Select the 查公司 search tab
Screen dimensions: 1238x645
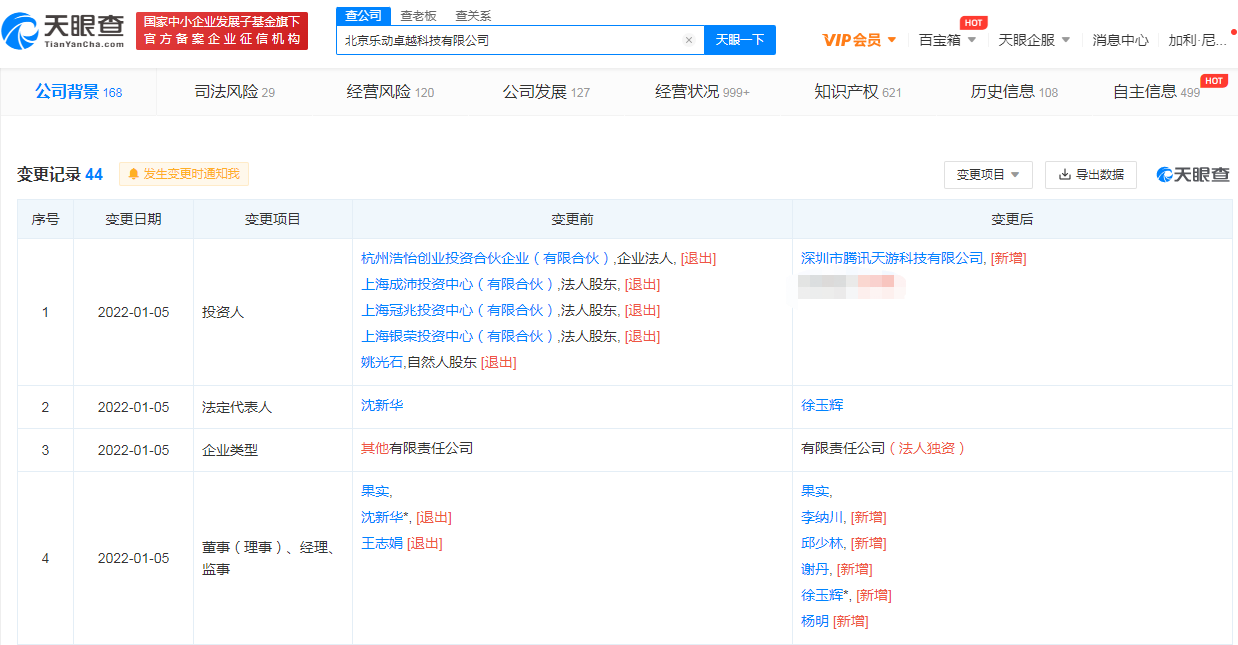pos(362,15)
